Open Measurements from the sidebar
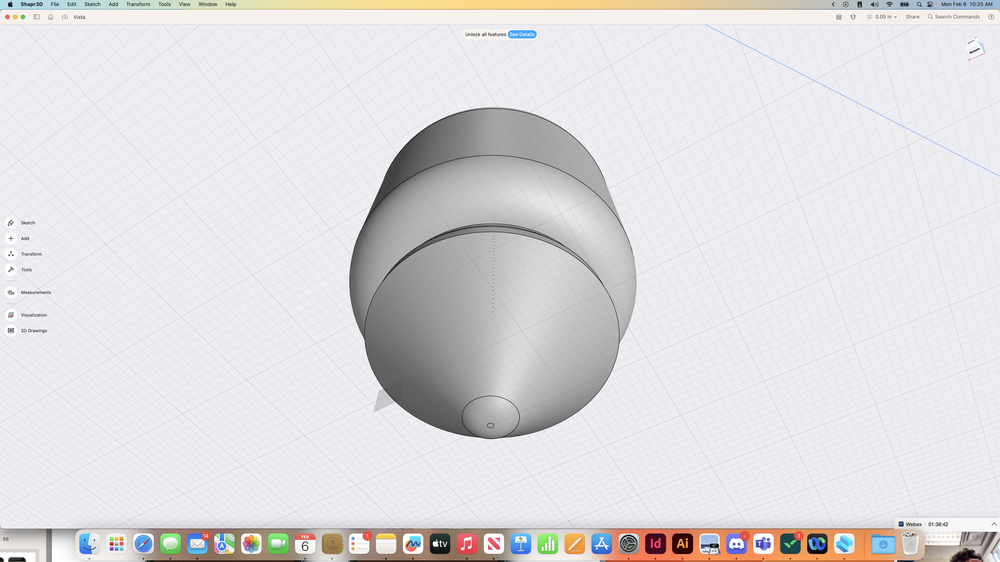The width and height of the screenshot is (1000, 562). pos(29,292)
